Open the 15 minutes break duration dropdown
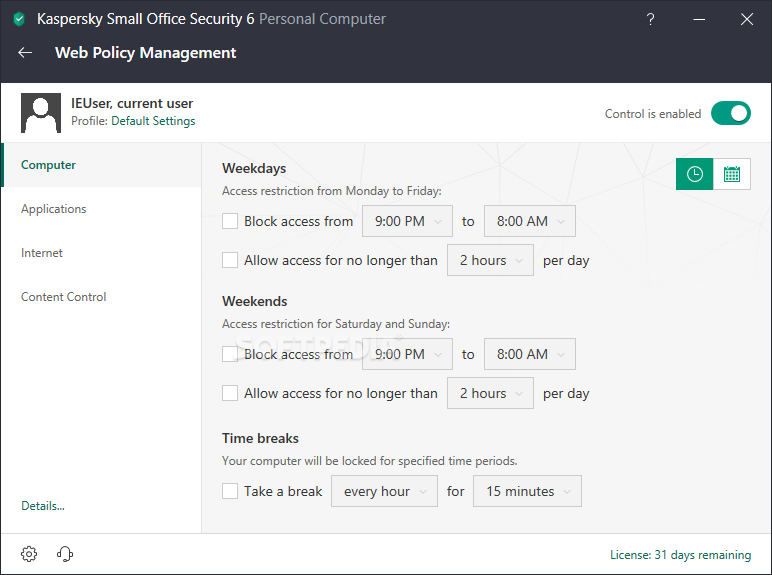 tap(527, 491)
